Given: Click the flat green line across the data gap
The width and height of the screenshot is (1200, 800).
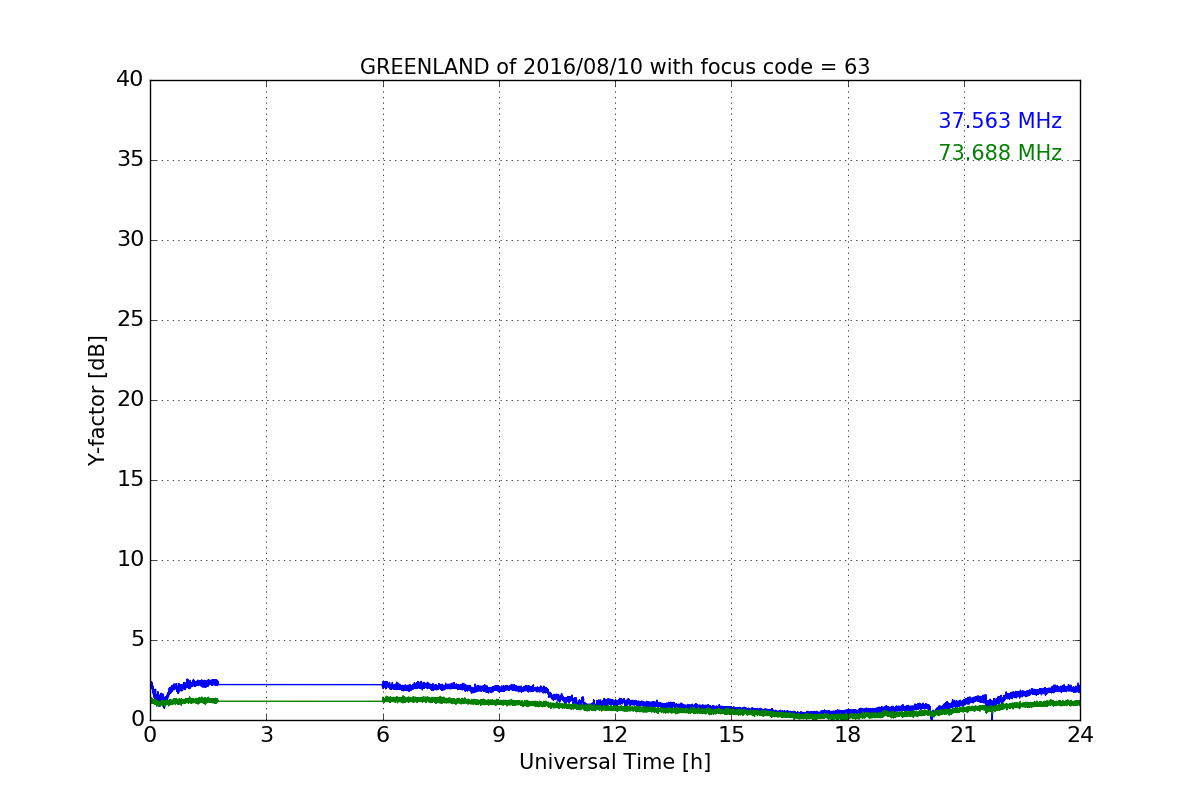Looking at the screenshot, I should pyautogui.click(x=300, y=701).
